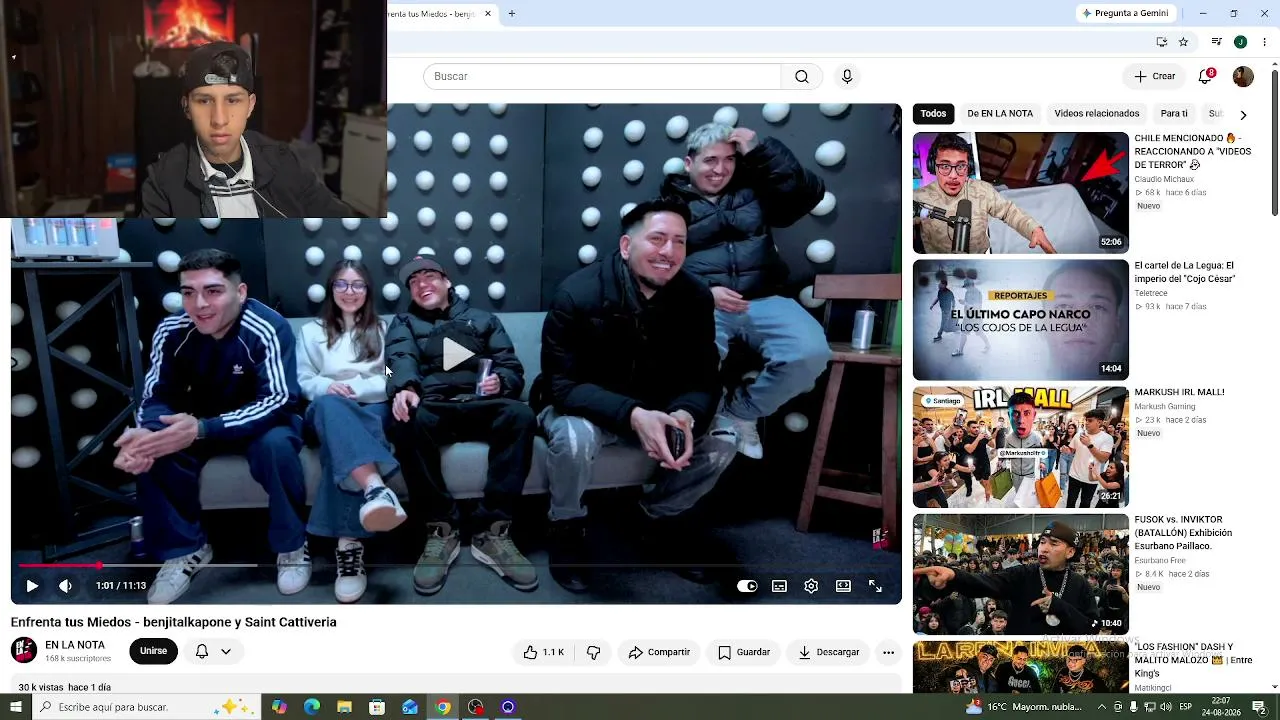Open the MARKUSH IRL MALL thumbnail
Image resolution: width=1280 pixels, height=720 pixels.
tap(1020, 447)
